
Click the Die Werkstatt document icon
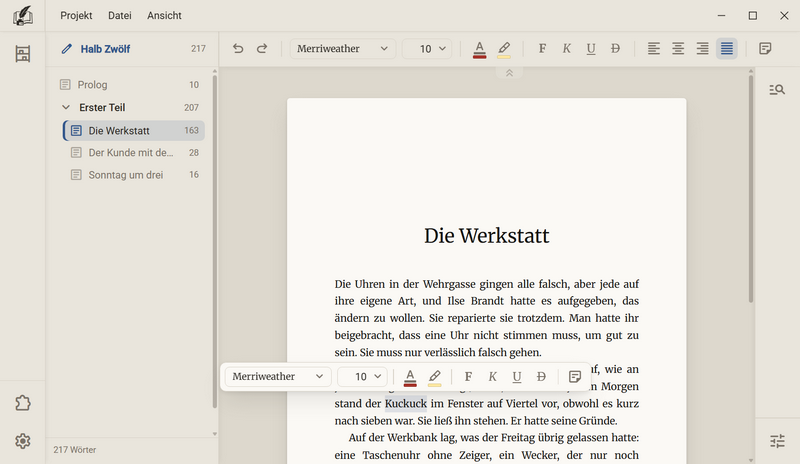pyautogui.click(x=76, y=131)
